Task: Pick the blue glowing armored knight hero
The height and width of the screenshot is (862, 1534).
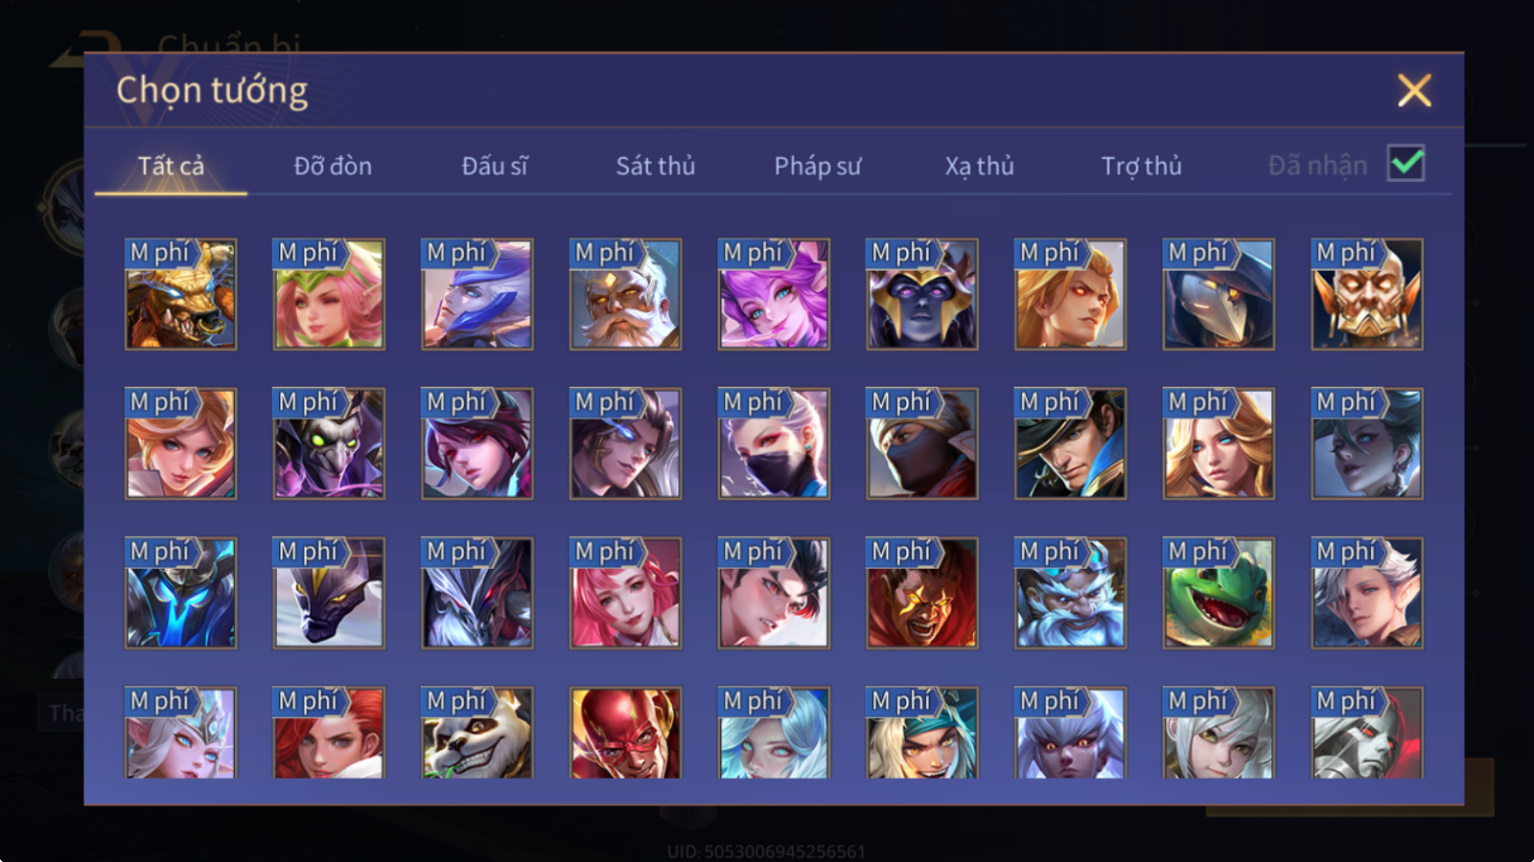Action: pyautogui.click(x=180, y=593)
